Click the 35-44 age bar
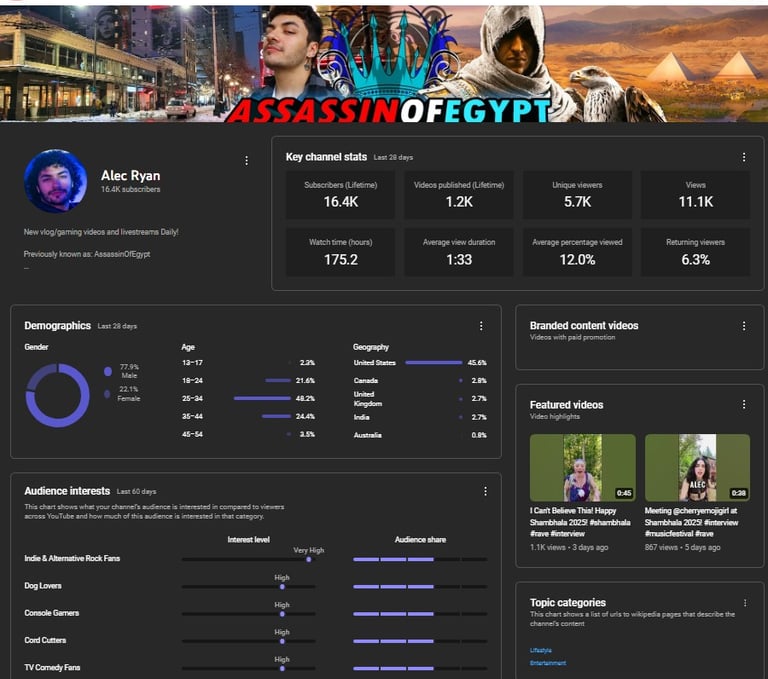The image size is (768, 679). click(x=276, y=416)
